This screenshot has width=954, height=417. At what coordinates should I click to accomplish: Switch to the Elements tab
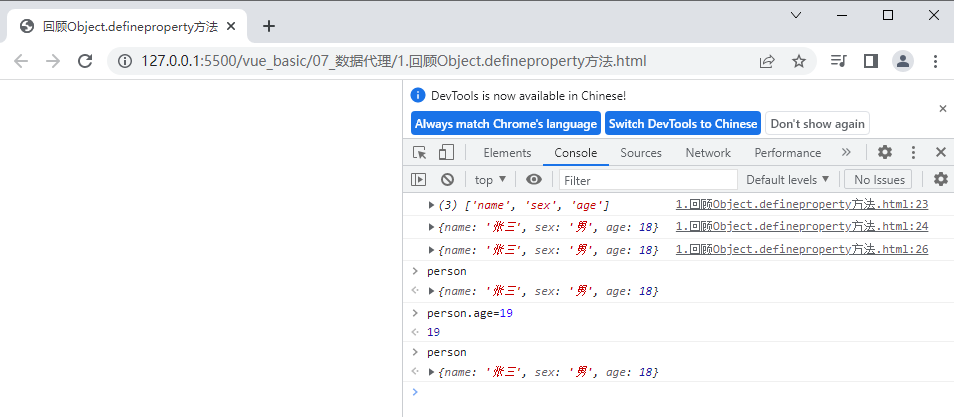click(507, 153)
